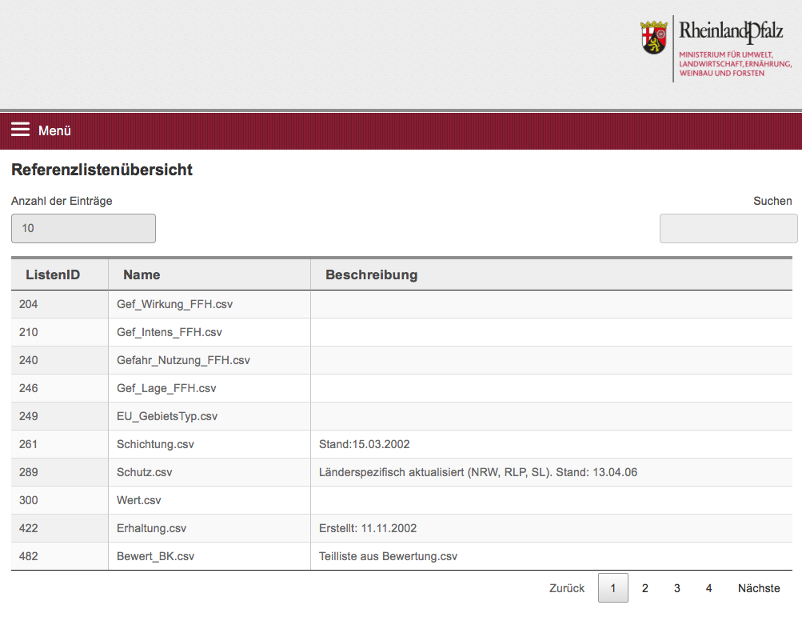
Task: Click the Erhaltung.csv entry
Action: click(151, 528)
